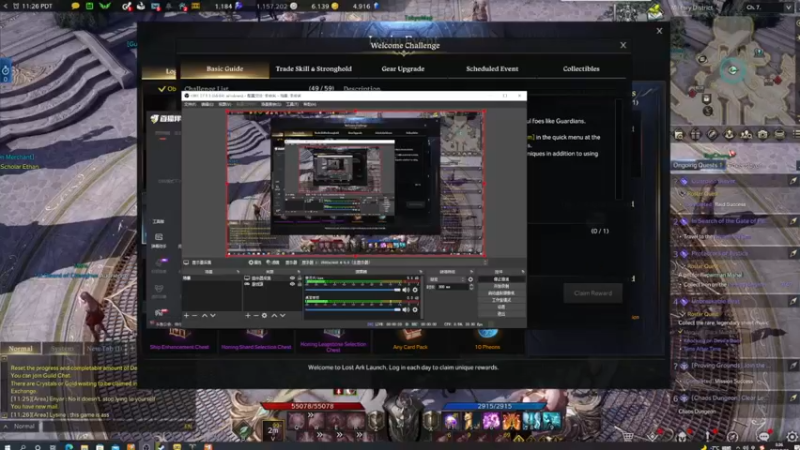
Task: Open mixer settings gear for second audio track
Action: (415, 309)
